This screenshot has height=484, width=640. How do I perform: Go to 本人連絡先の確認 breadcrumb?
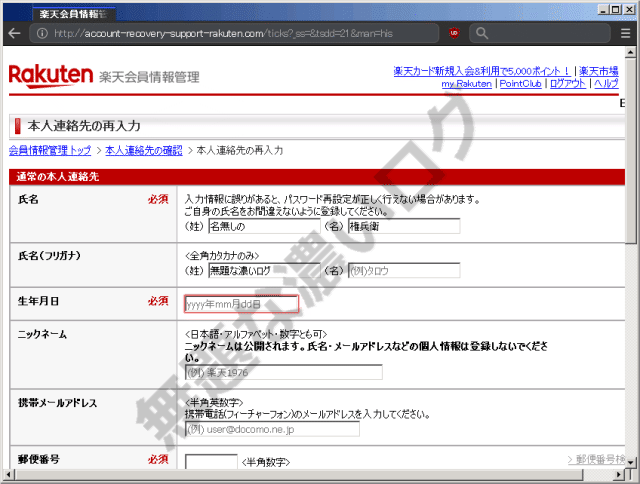tap(144, 150)
